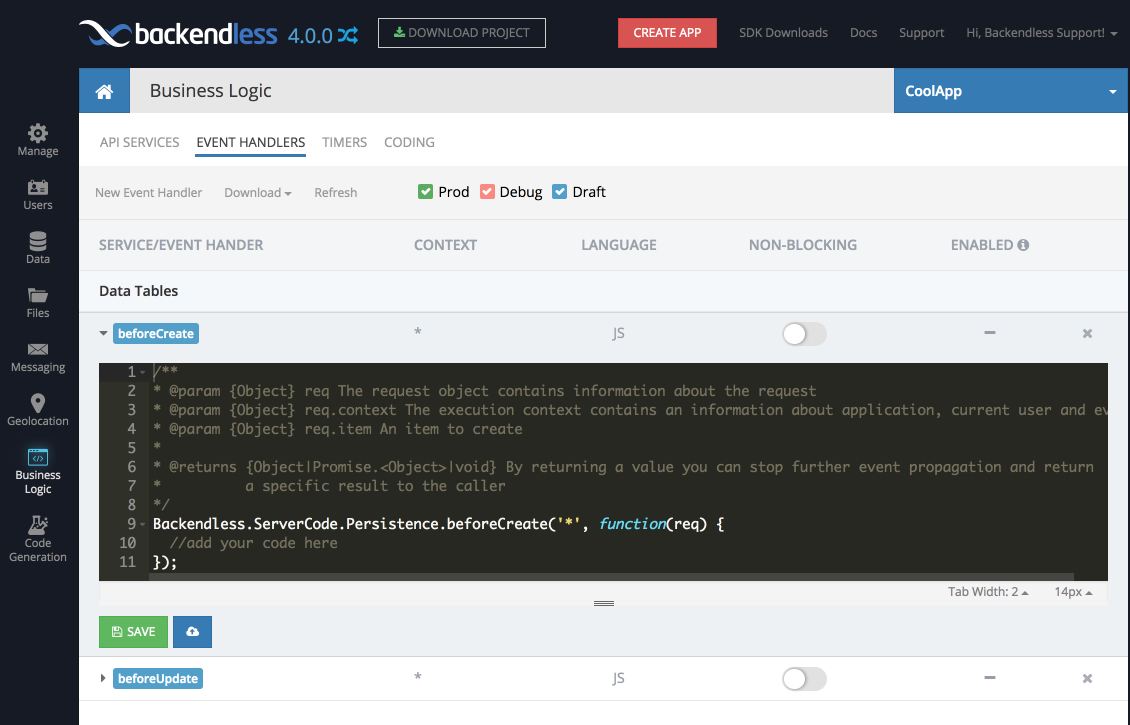Save the beforeCreate handler code
This screenshot has width=1130, height=725.
point(133,632)
